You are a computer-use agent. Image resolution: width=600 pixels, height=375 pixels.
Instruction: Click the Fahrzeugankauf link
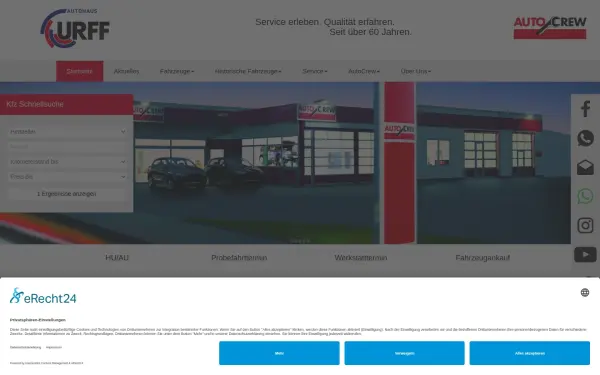tap(483, 258)
